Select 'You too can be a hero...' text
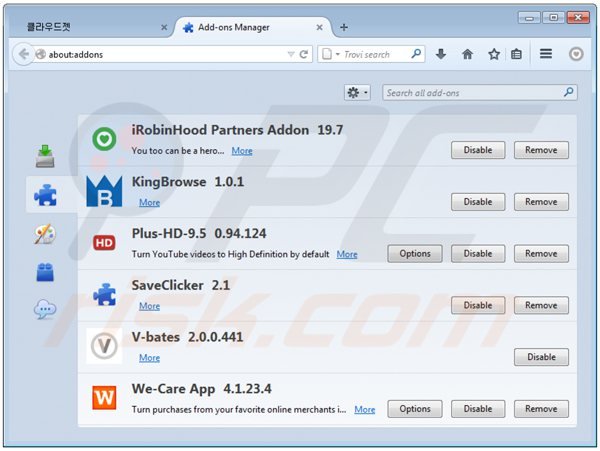600x451 pixels. point(178,151)
